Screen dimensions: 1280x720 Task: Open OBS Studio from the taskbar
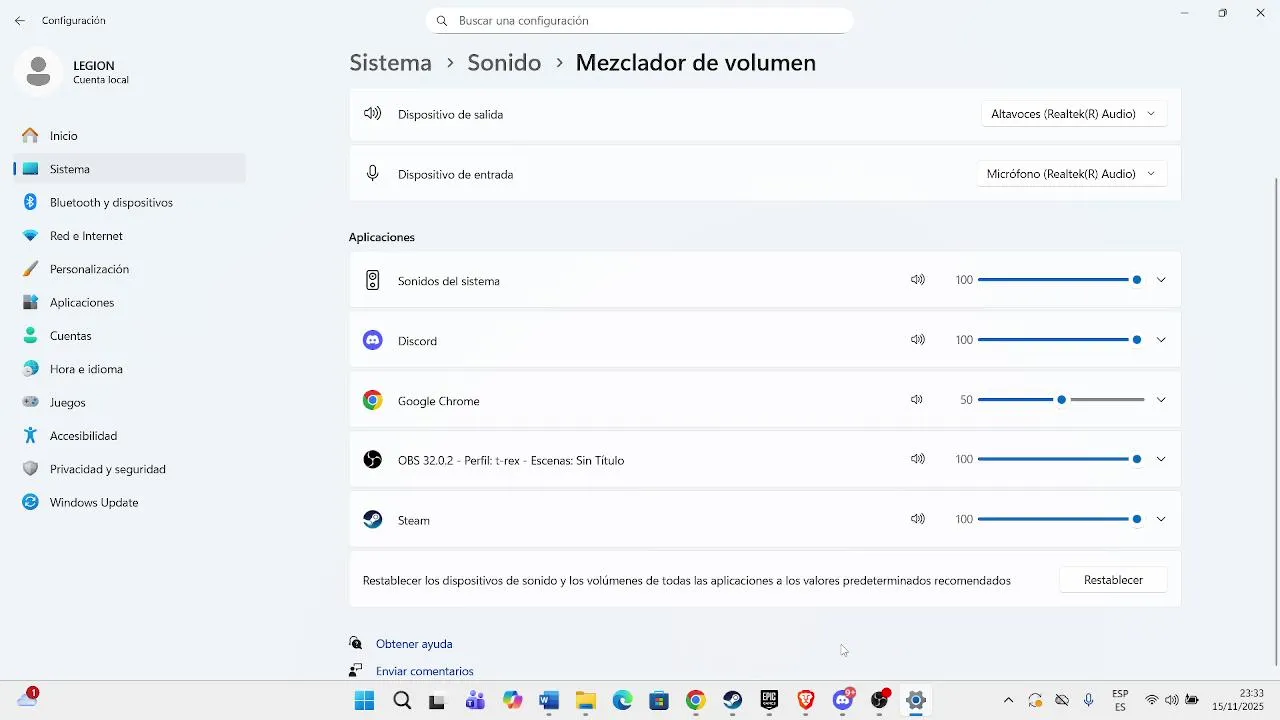[880, 700]
